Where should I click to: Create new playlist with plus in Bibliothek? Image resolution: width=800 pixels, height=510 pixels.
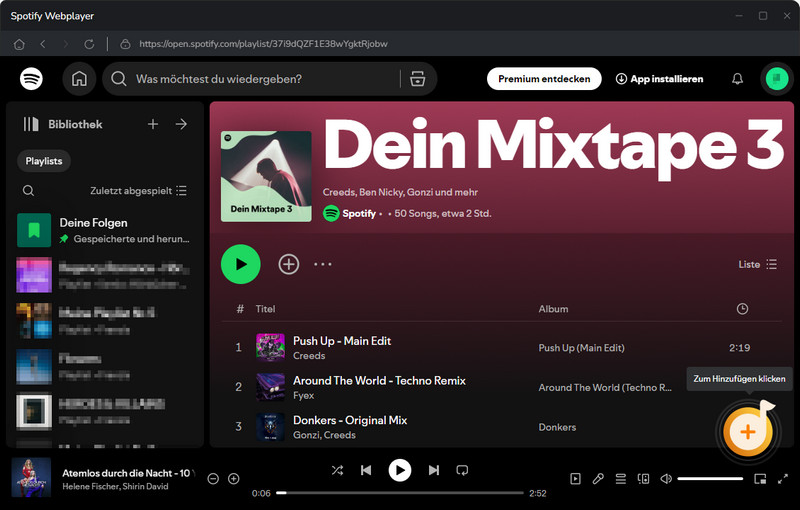[153, 124]
